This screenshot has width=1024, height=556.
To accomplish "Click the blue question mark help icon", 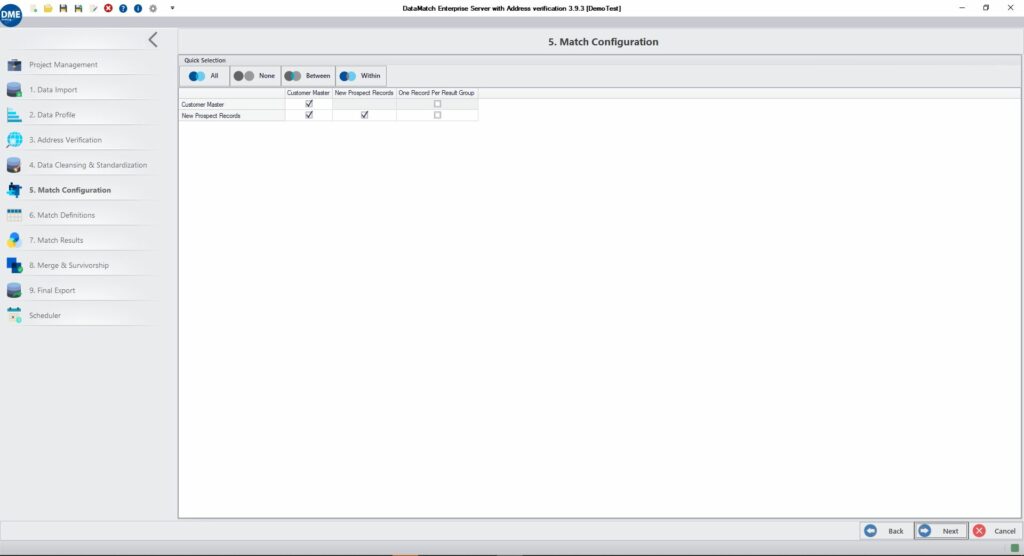I will pyautogui.click(x=123, y=8).
